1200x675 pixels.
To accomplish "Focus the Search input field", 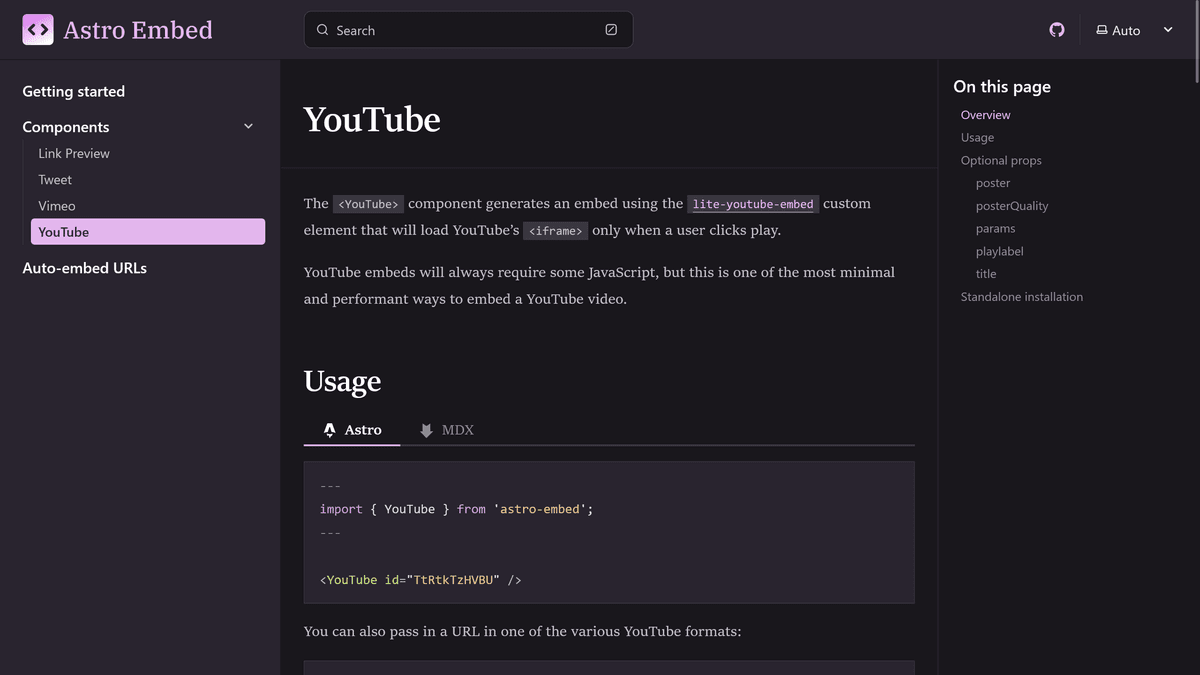I will 468,30.
